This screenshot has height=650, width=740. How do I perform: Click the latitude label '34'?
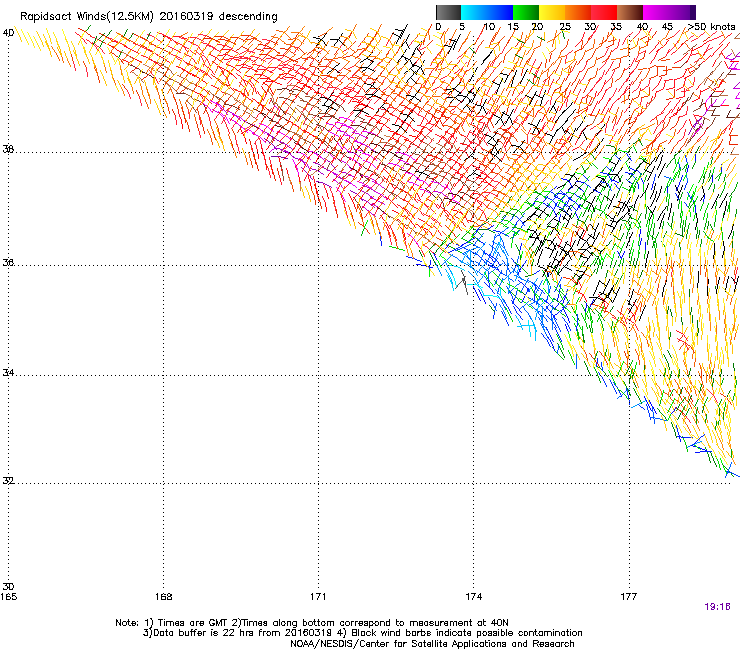8,373
